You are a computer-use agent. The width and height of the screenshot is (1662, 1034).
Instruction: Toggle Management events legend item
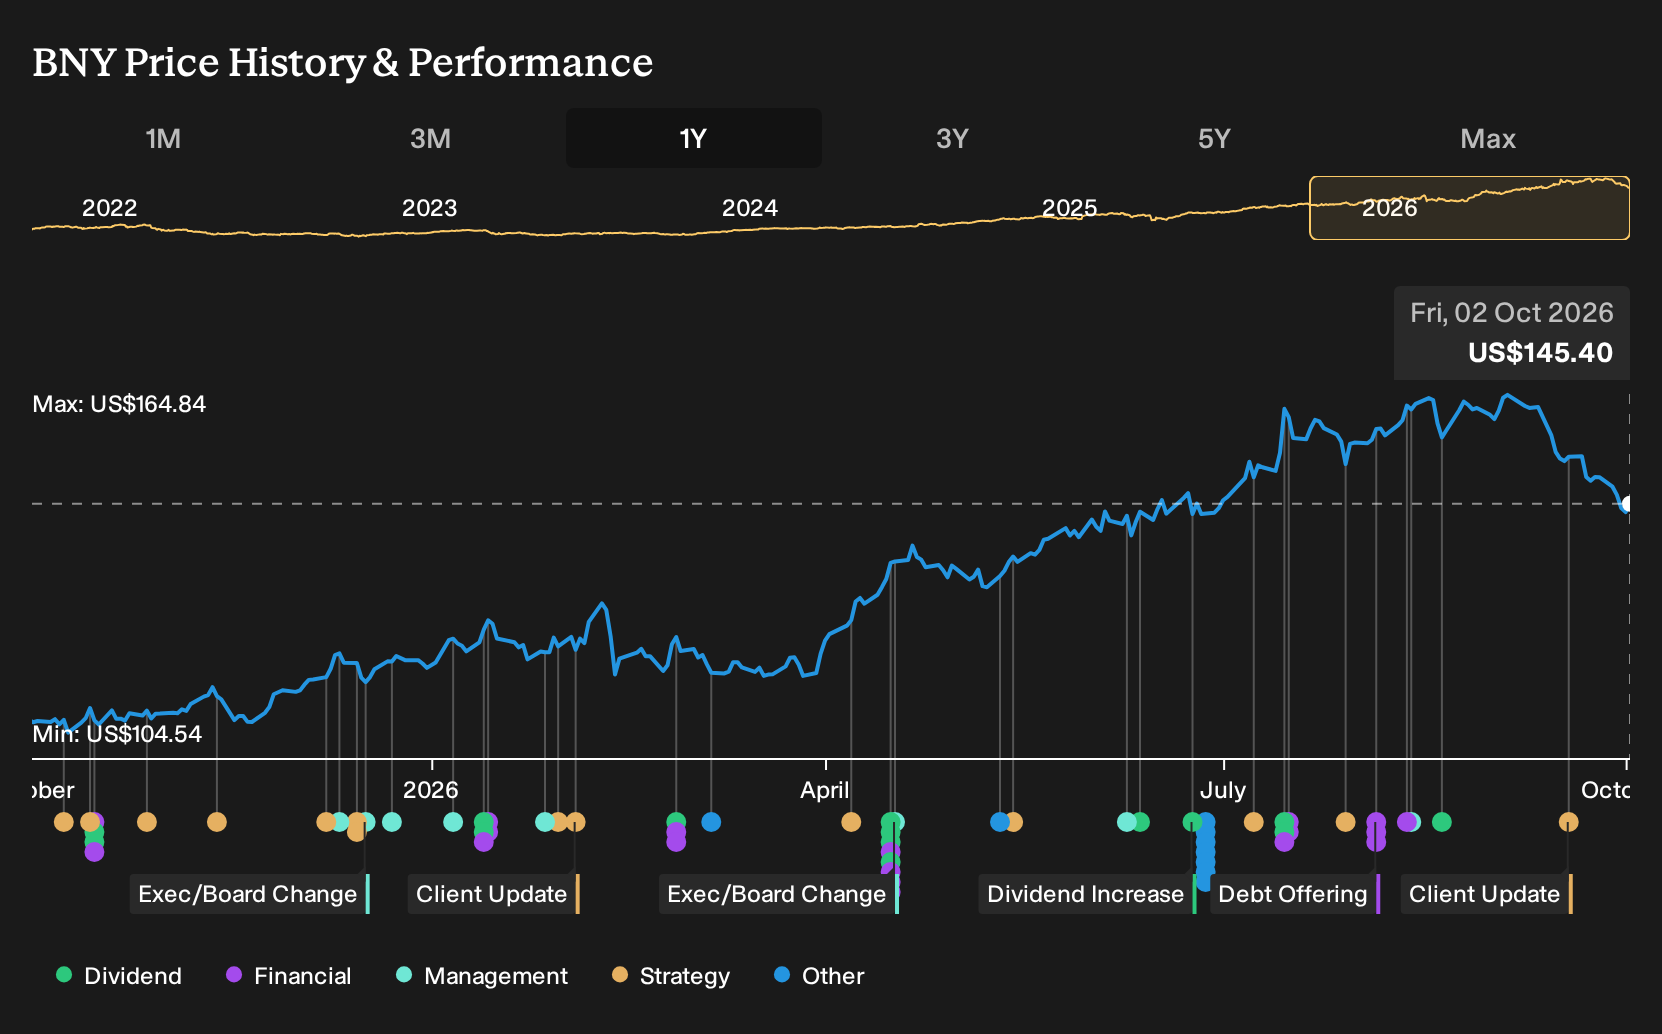(482, 976)
